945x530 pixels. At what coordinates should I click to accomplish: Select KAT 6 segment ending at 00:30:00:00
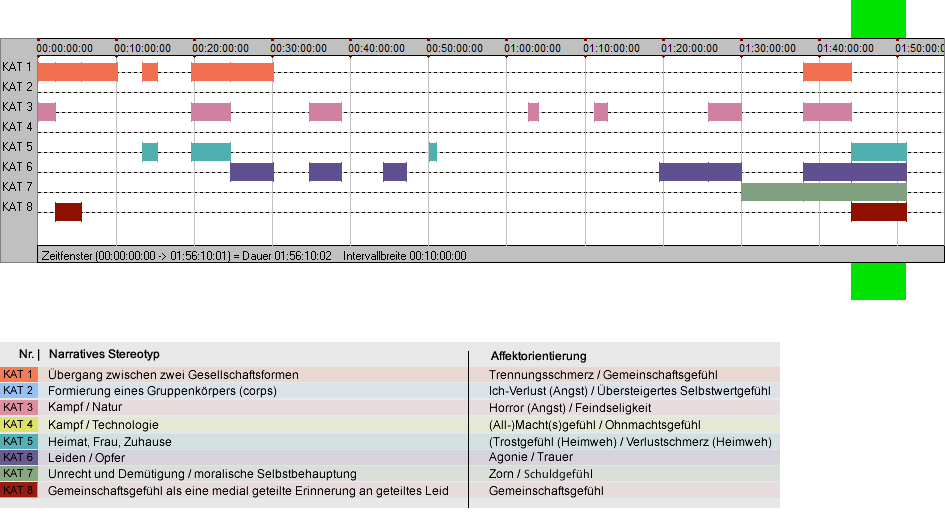[252, 172]
